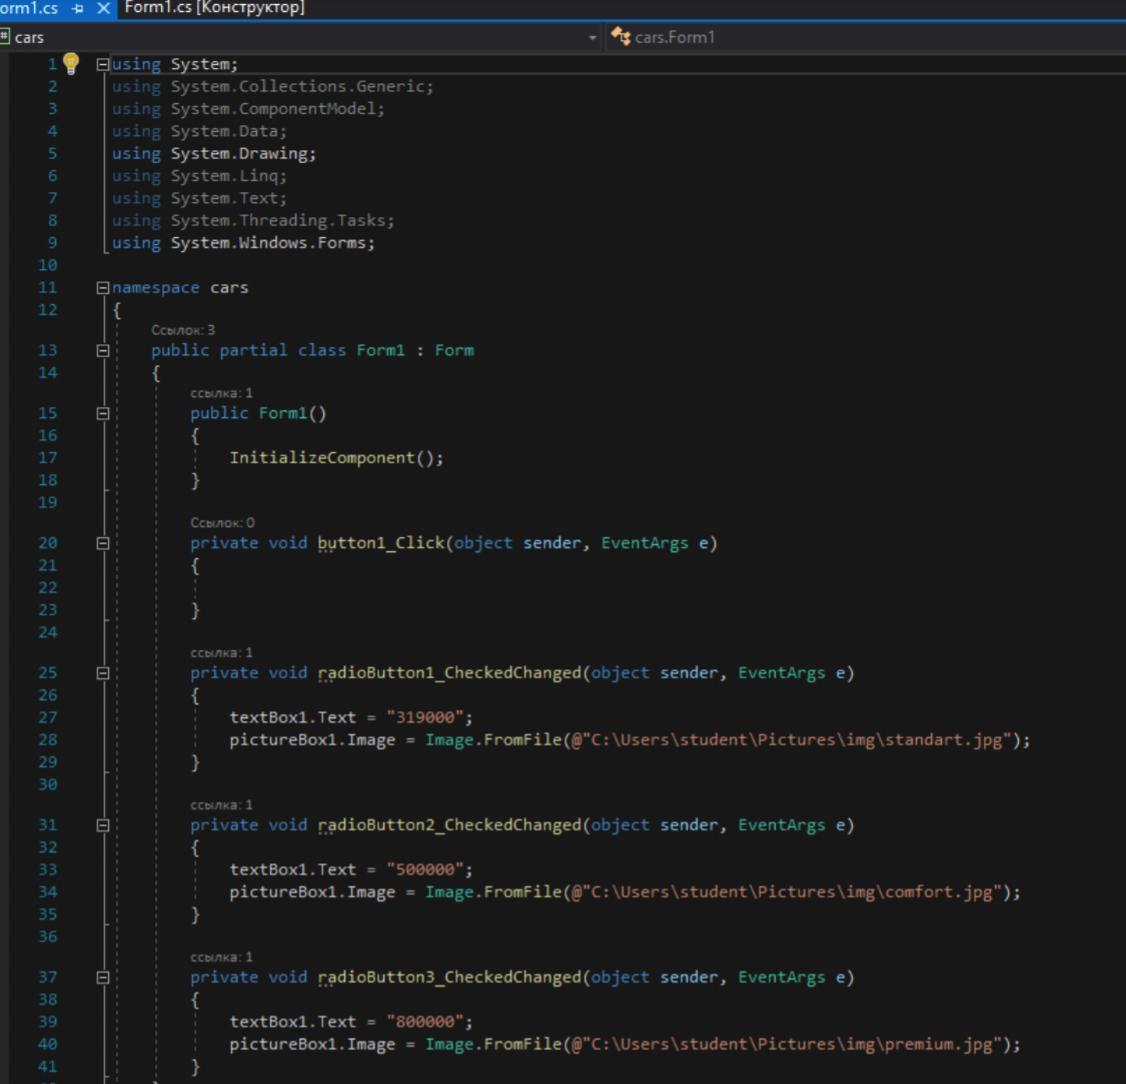Collapse the radioButton2_CheckedChanged method
The width and height of the screenshot is (1126, 1084).
[102, 825]
